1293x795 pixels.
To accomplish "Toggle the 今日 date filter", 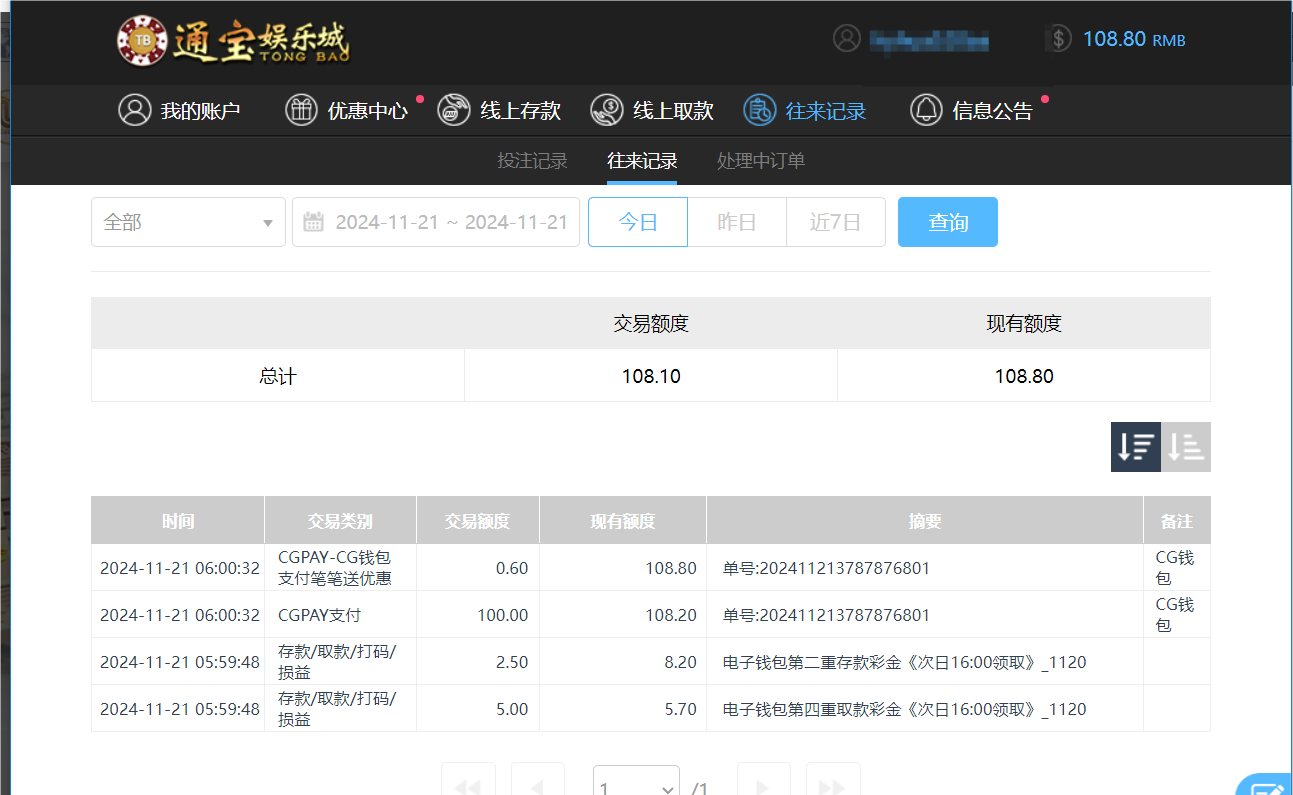I will point(637,222).
